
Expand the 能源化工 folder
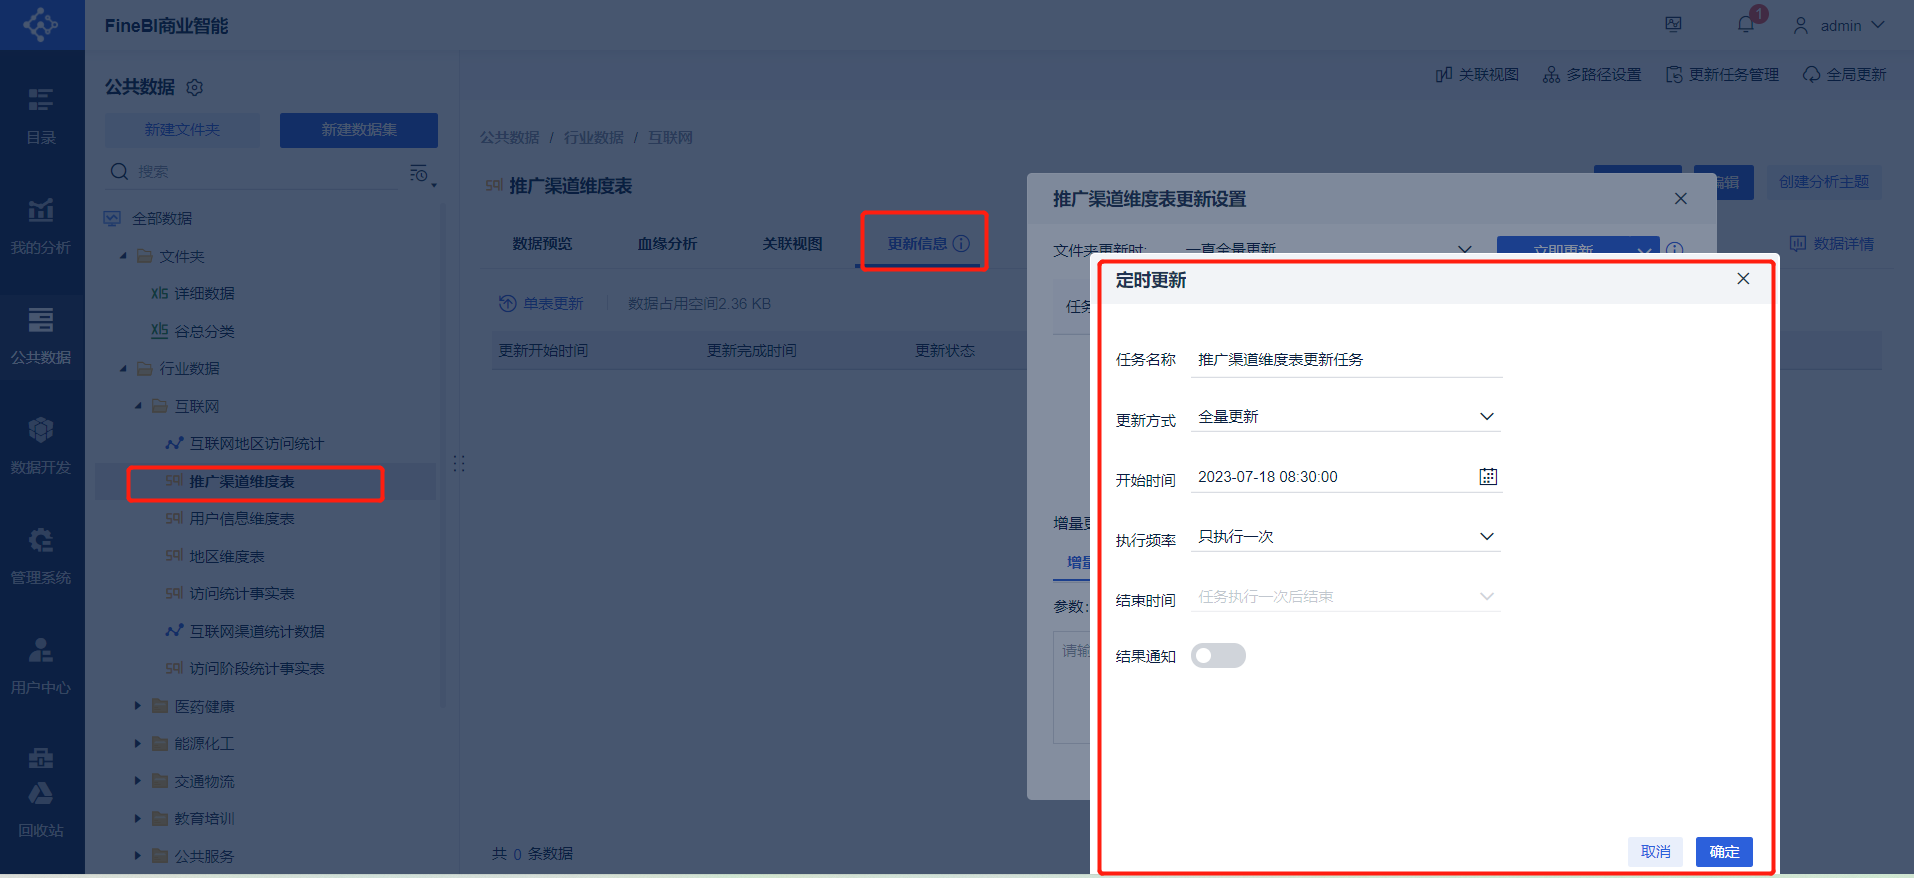tap(138, 743)
